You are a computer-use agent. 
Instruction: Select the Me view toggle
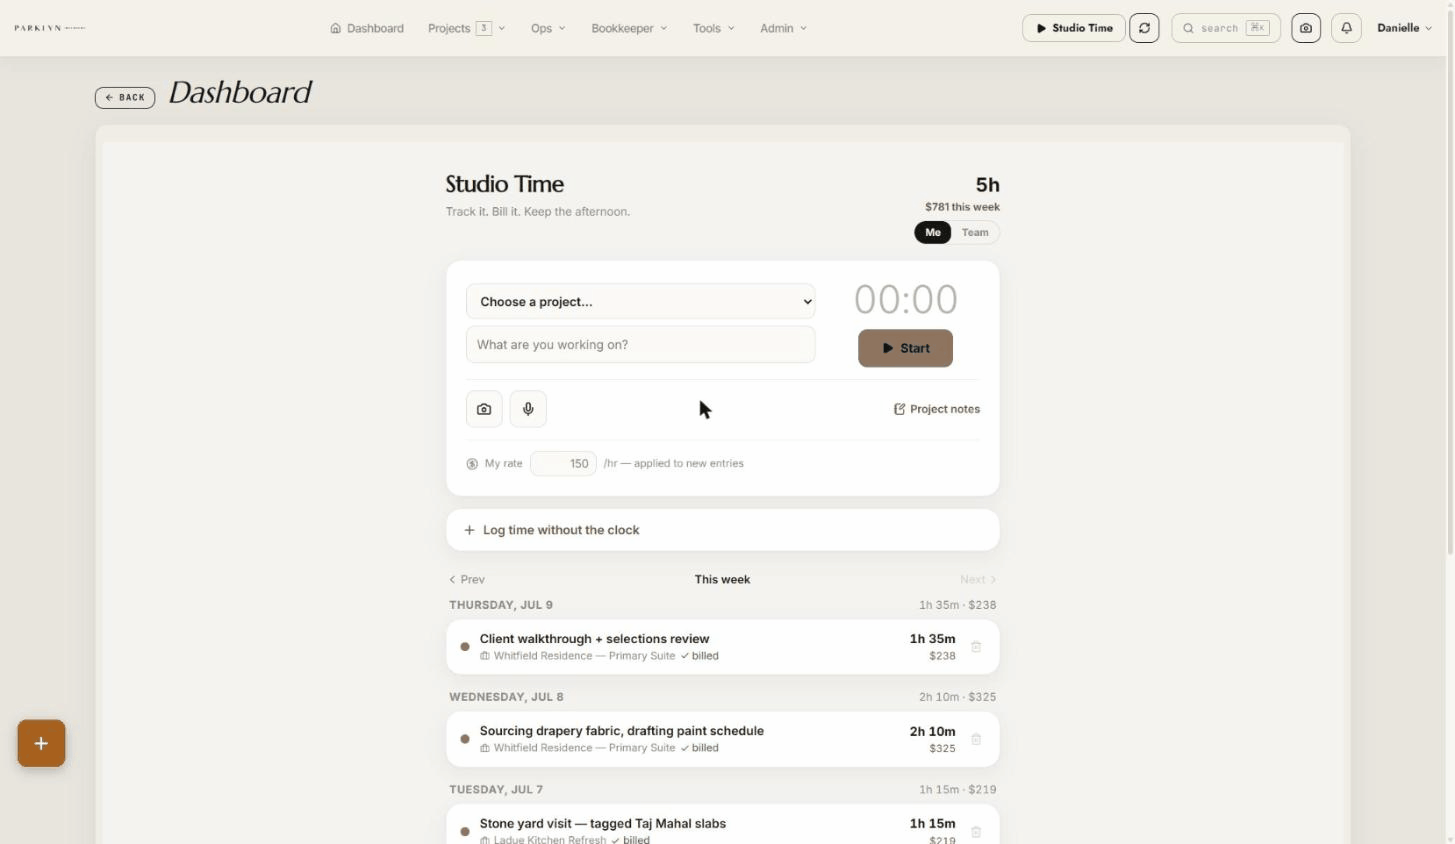[933, 232]
